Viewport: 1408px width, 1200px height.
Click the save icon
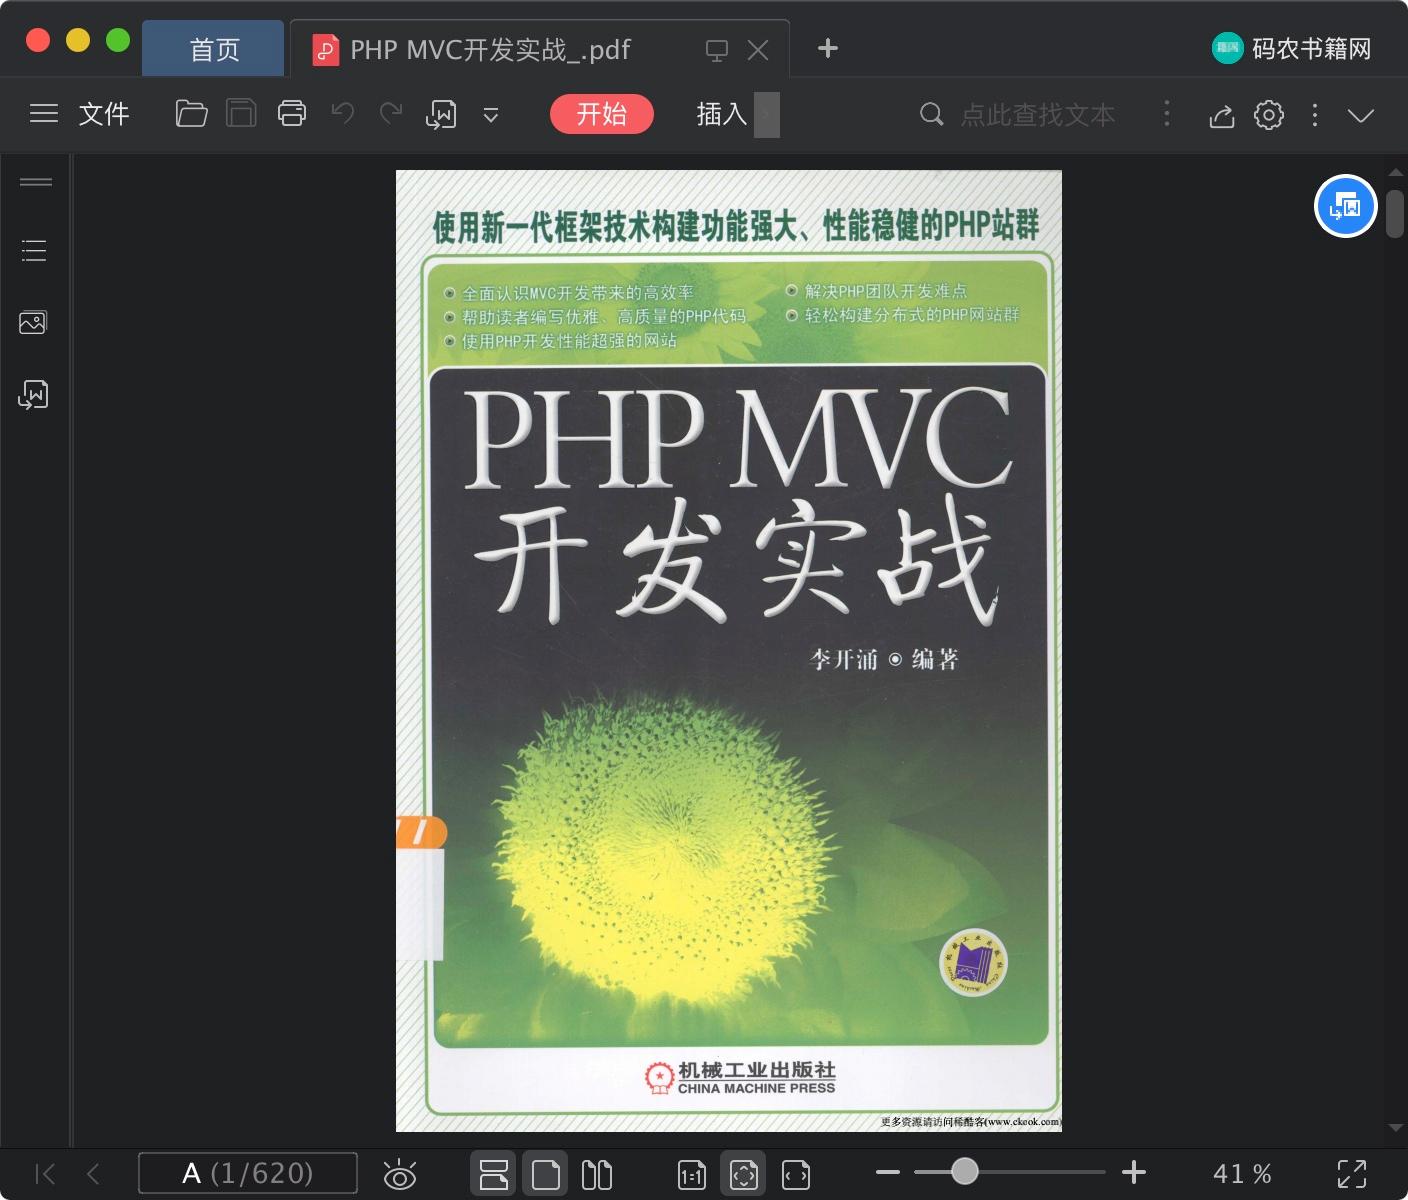[241, 114]
